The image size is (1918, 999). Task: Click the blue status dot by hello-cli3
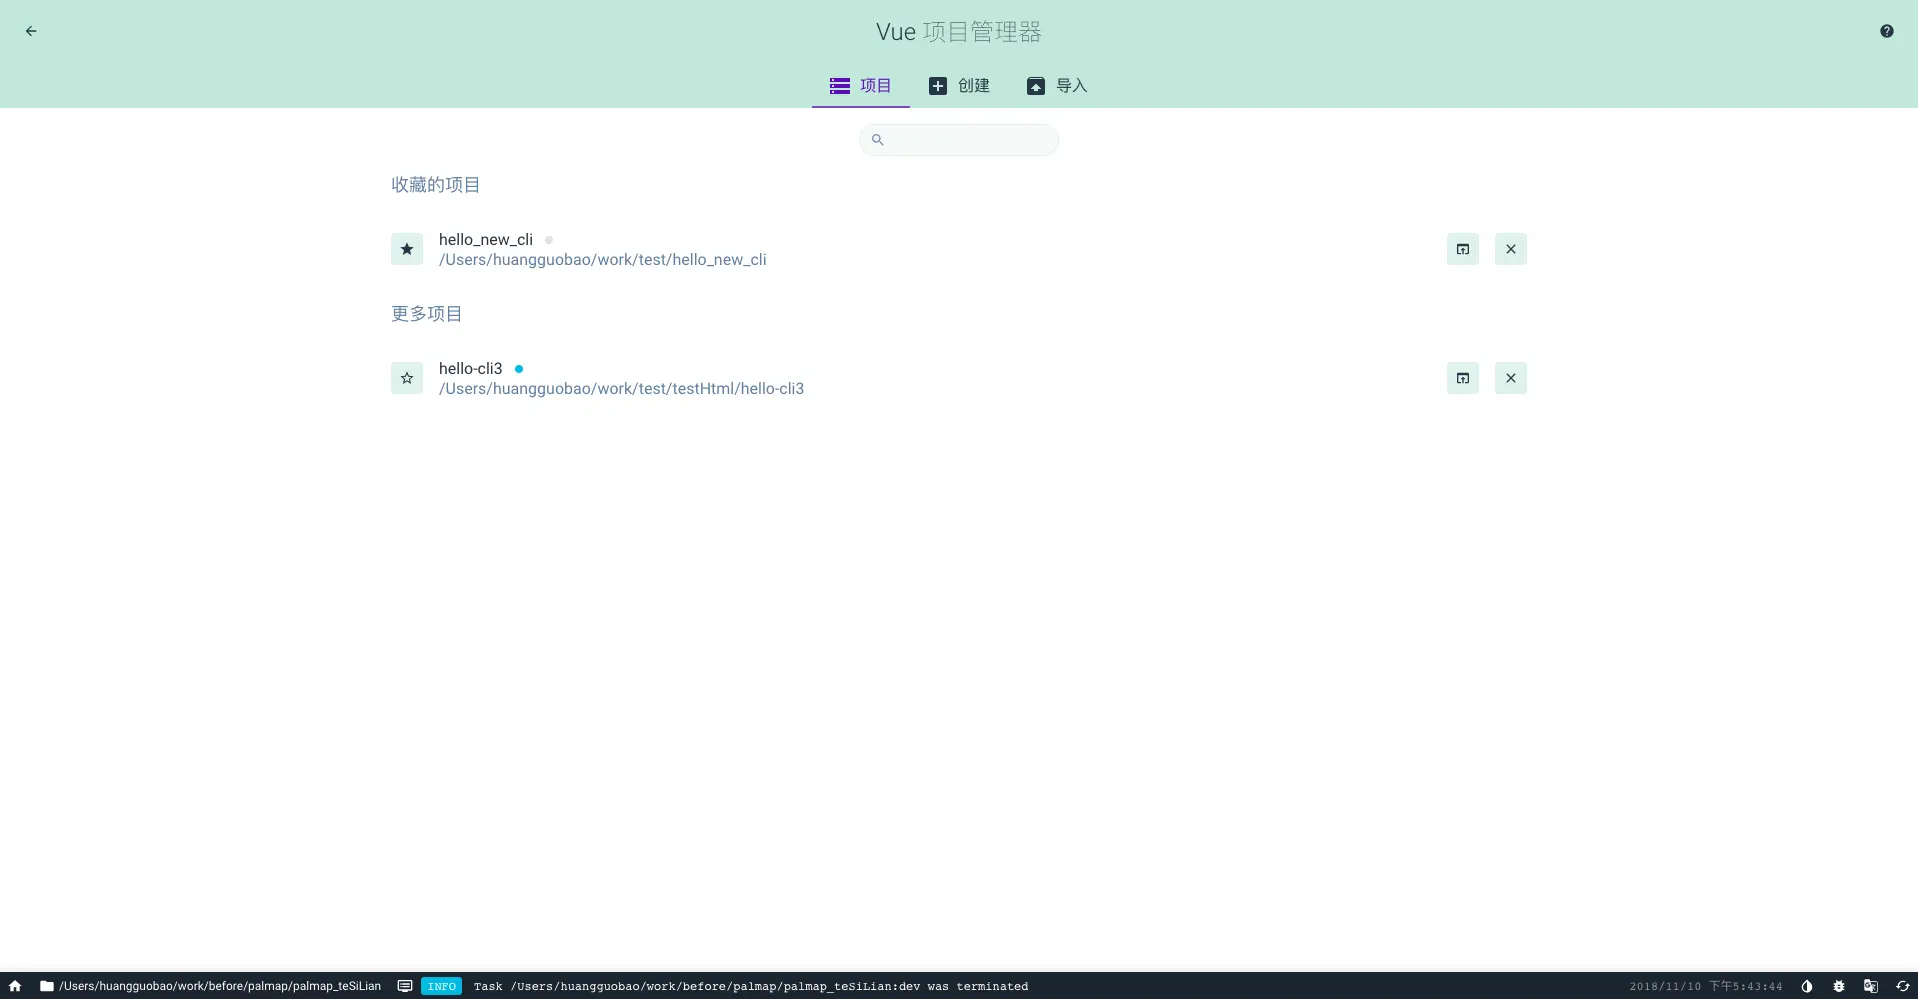pos(519,369)
